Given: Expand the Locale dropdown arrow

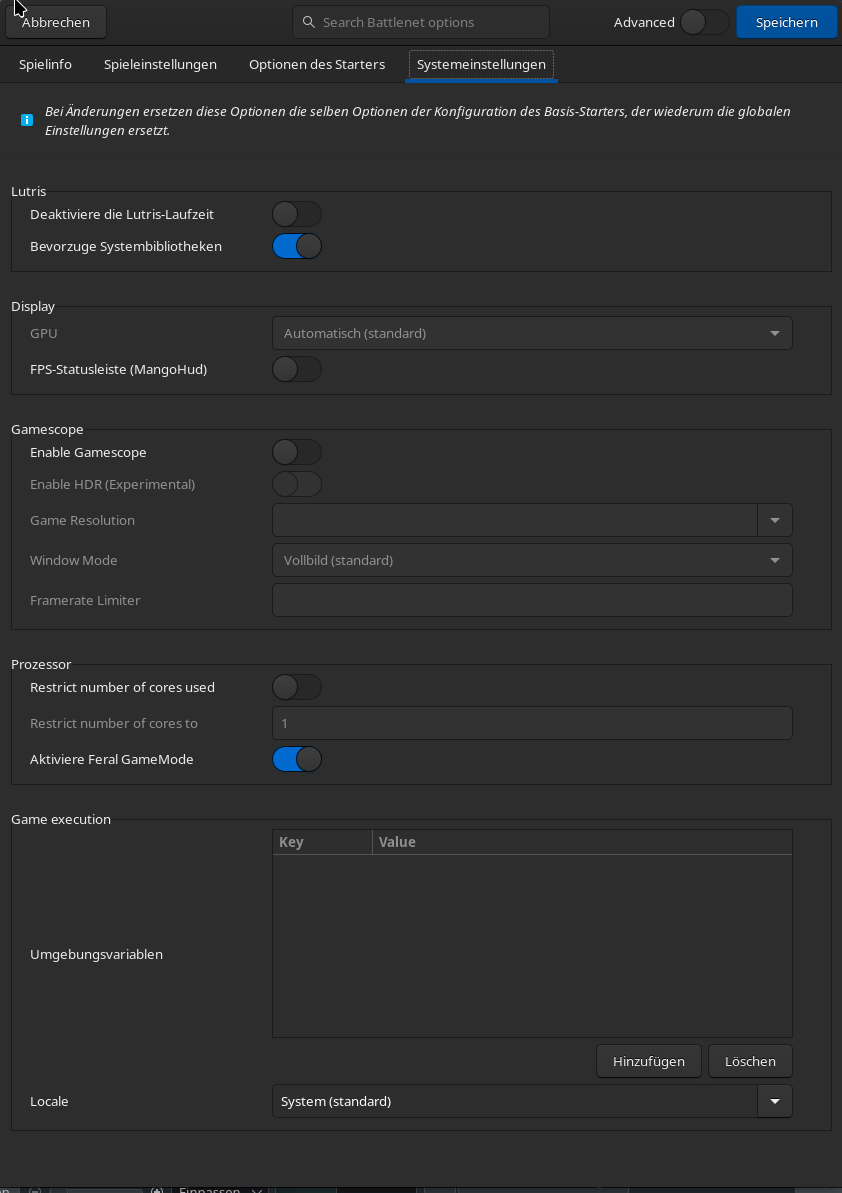Looking at the screenshot, I should [775, 1102].
